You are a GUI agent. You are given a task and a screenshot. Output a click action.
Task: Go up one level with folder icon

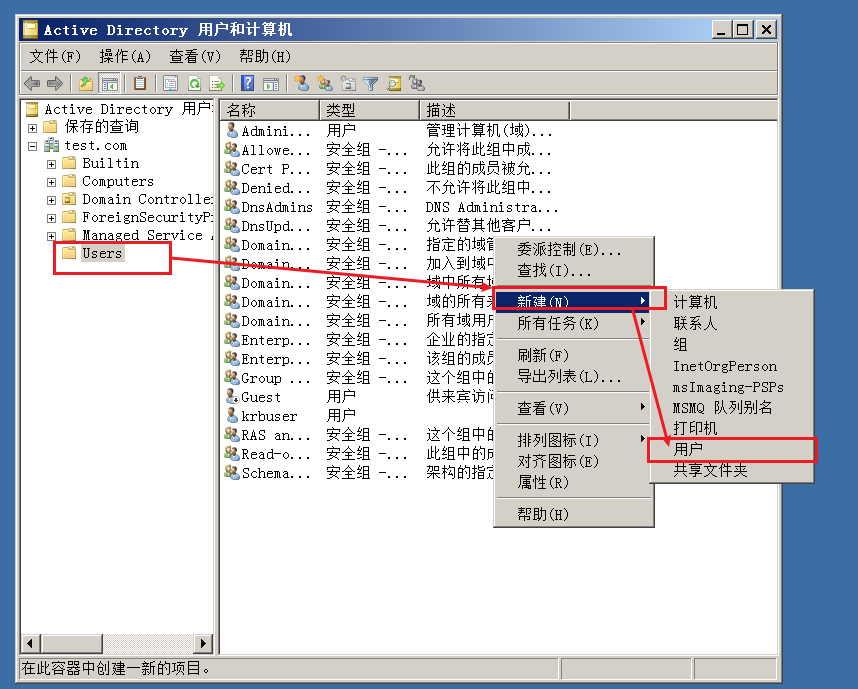86,84
